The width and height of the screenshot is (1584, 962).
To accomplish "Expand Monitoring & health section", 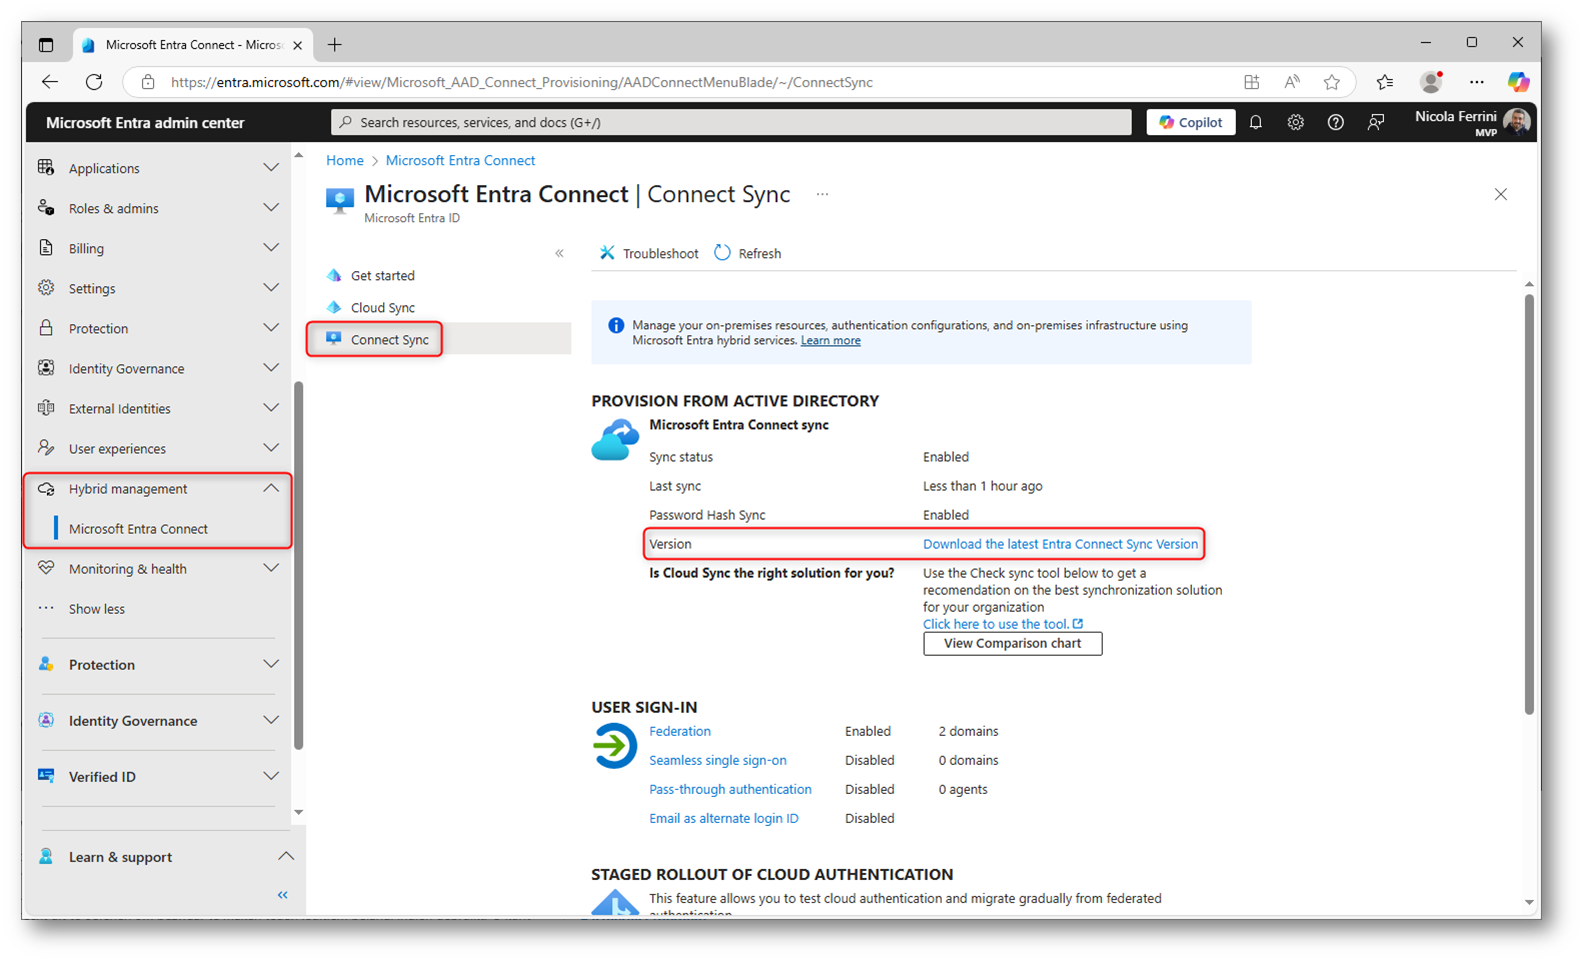I will click(158, 568).
